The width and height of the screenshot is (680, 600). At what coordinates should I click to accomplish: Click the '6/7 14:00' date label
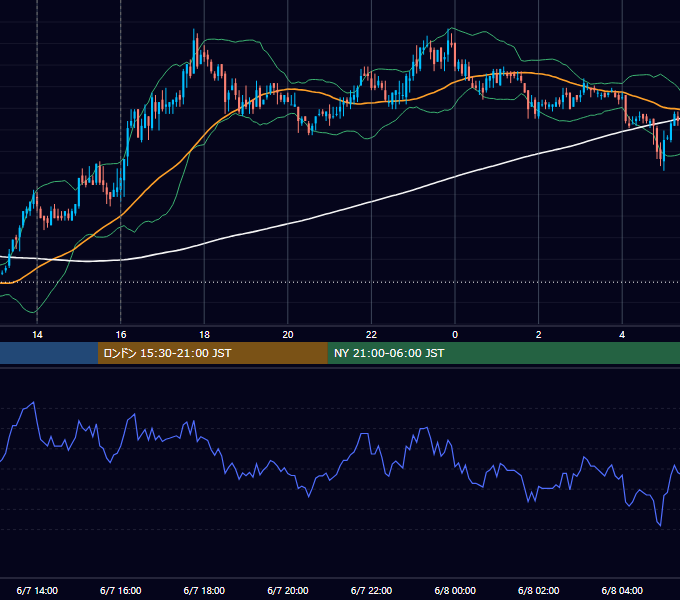click(x=37, y=590)
